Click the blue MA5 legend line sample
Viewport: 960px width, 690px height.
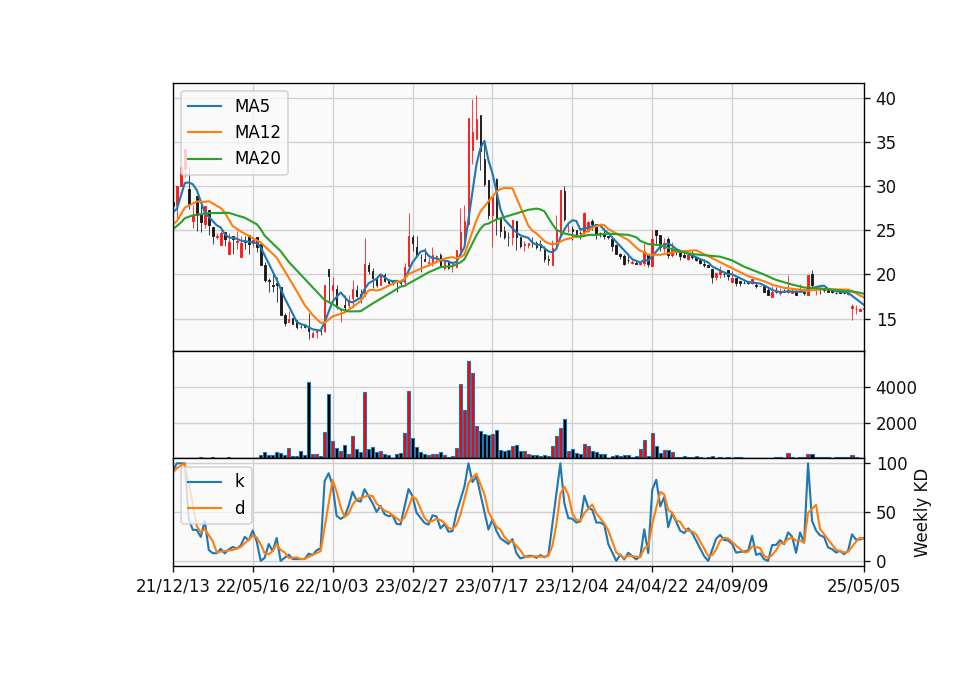(204, 106)
